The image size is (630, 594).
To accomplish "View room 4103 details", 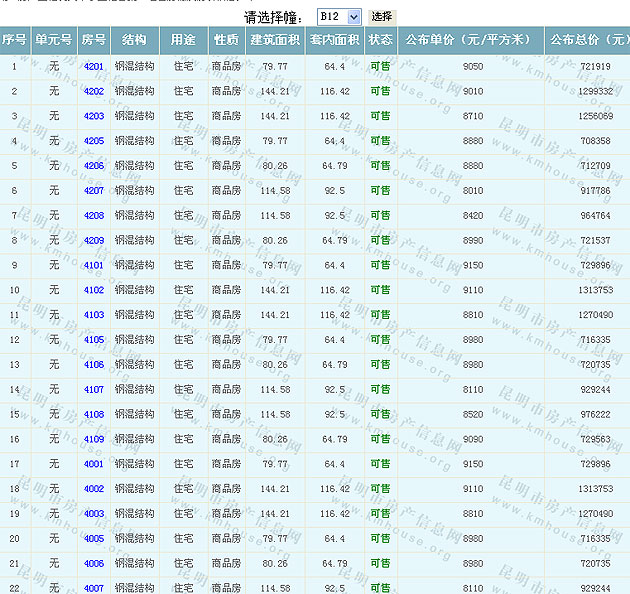I will click(x=94, y=315).
